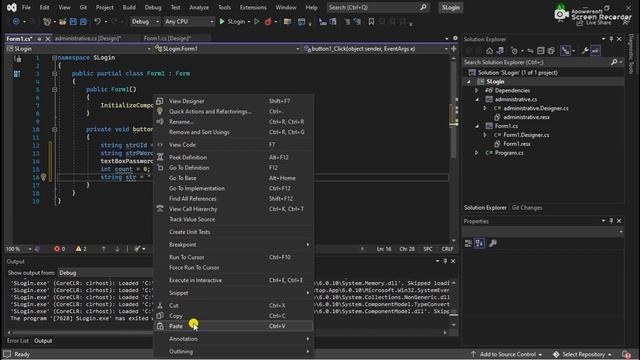Viewport: 640px width, 360px height.
Task: Click Property Pages wrench in Properties
Action: click(493, 244)
